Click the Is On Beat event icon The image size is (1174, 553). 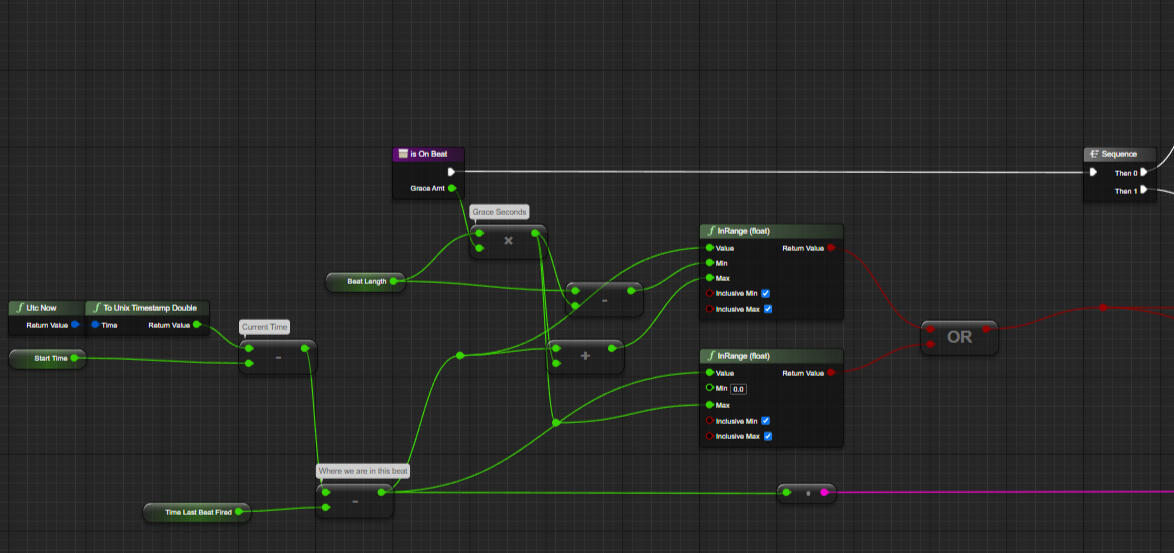[x=402, y=154]
